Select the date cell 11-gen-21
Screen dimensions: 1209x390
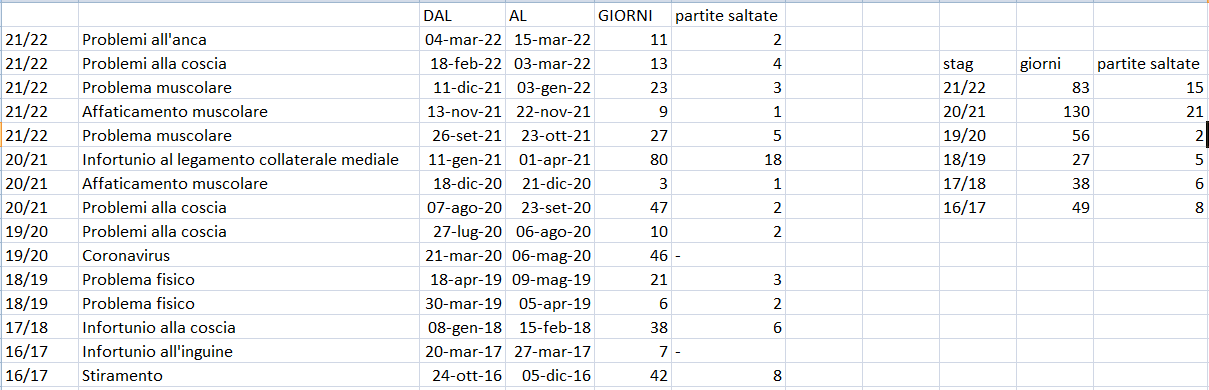point(463,160)
